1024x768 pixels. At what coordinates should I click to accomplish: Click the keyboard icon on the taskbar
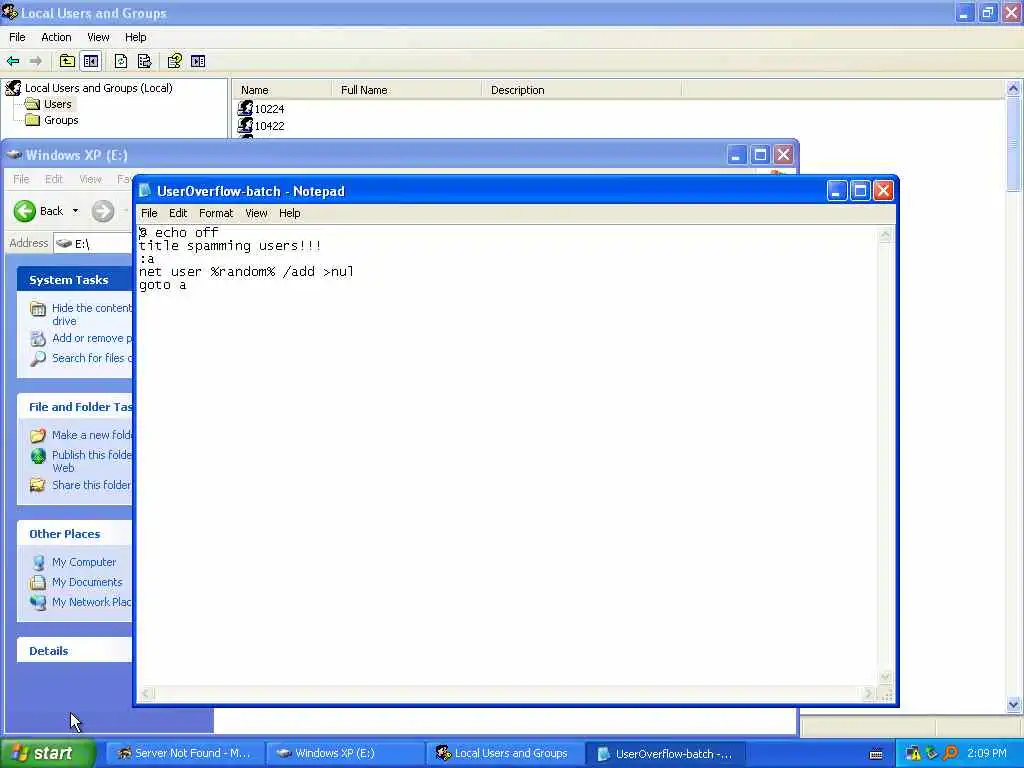pos(876,754)
